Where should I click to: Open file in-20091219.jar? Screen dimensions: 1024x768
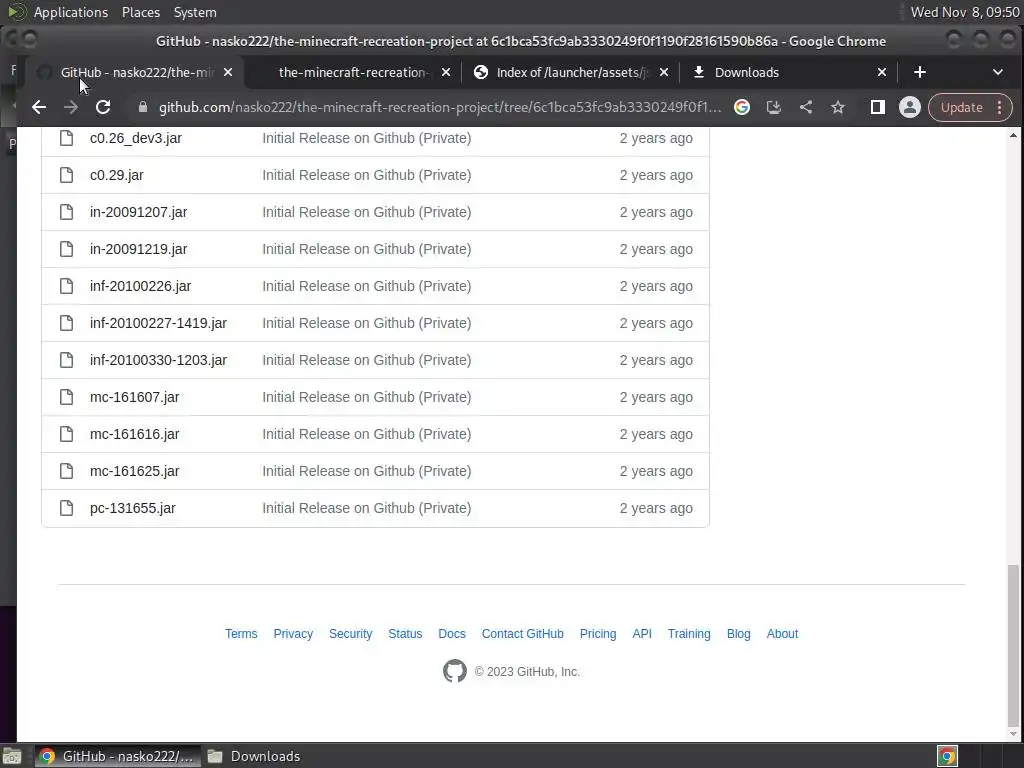click(x=138, y=249)
